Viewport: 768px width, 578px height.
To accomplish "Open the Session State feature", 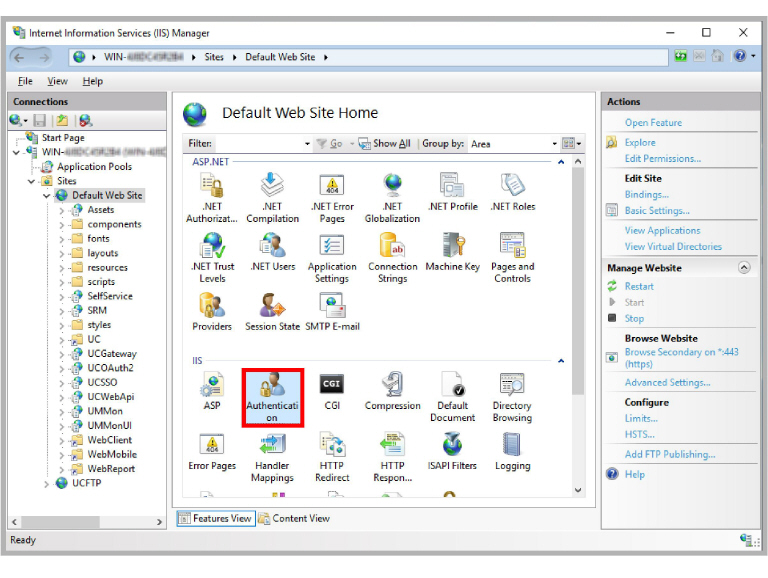I will pos(272,312).
